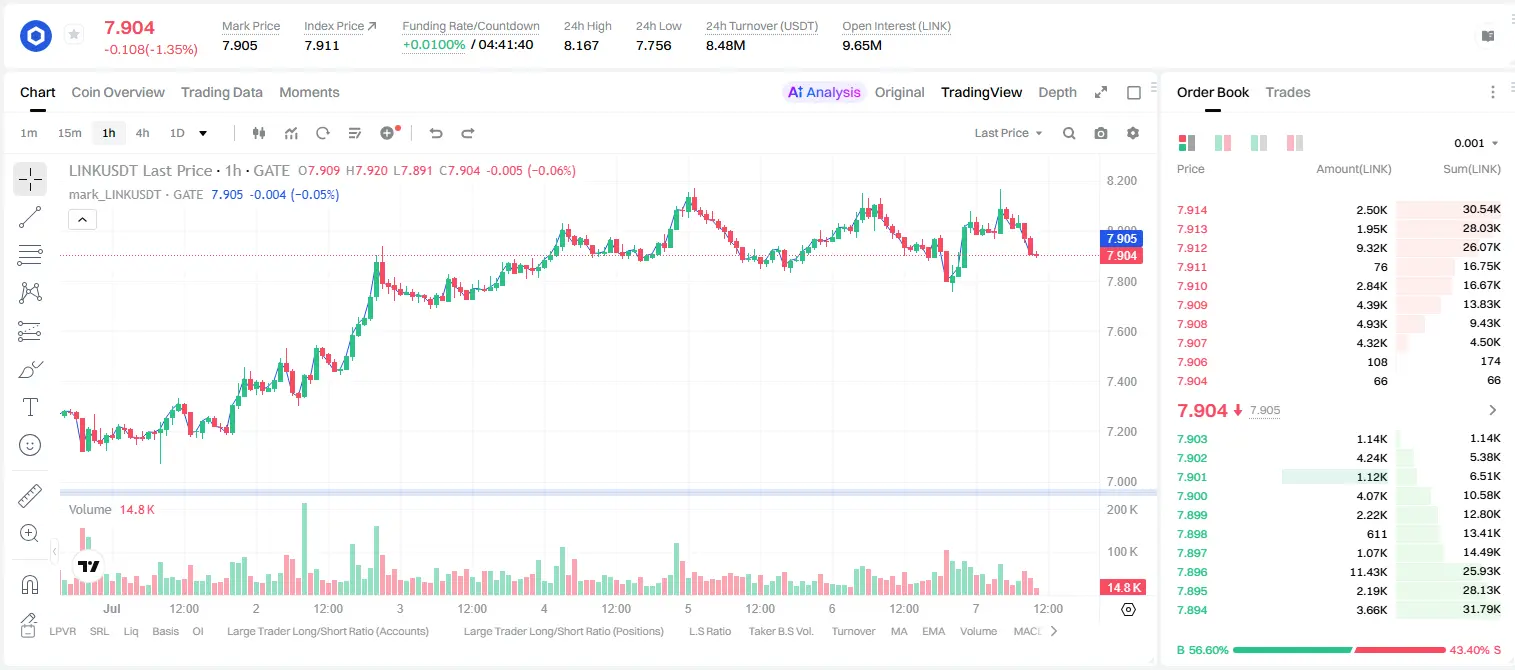Switch to the Trades tab
1515x670 pixels.
[x=1287, y=92]
